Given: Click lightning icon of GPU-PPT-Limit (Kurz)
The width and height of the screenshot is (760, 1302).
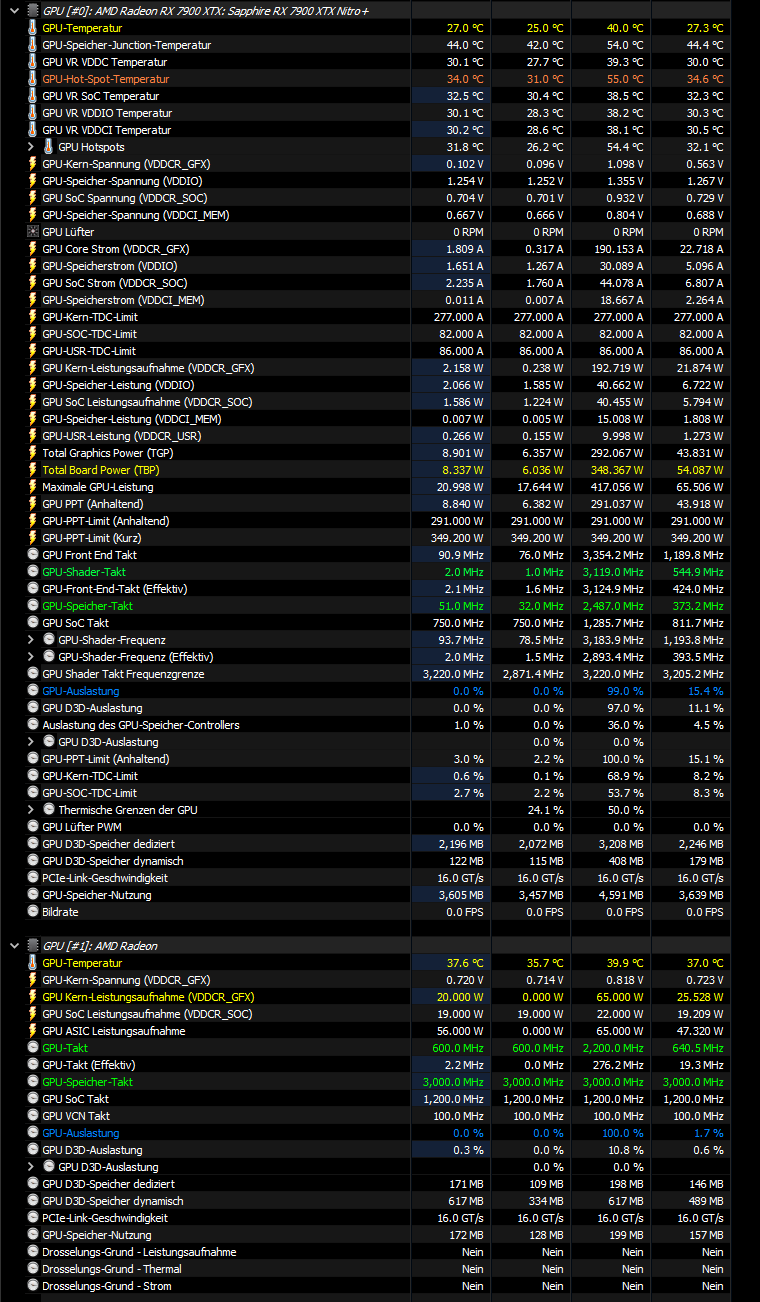Looking at the screenshot, I should [32, 538].
